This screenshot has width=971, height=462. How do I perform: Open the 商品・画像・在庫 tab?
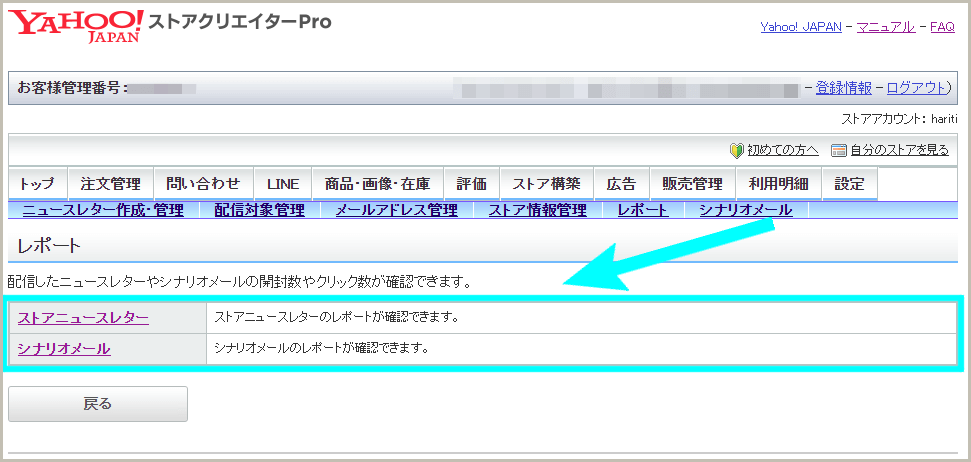click(x=378, y=183)
